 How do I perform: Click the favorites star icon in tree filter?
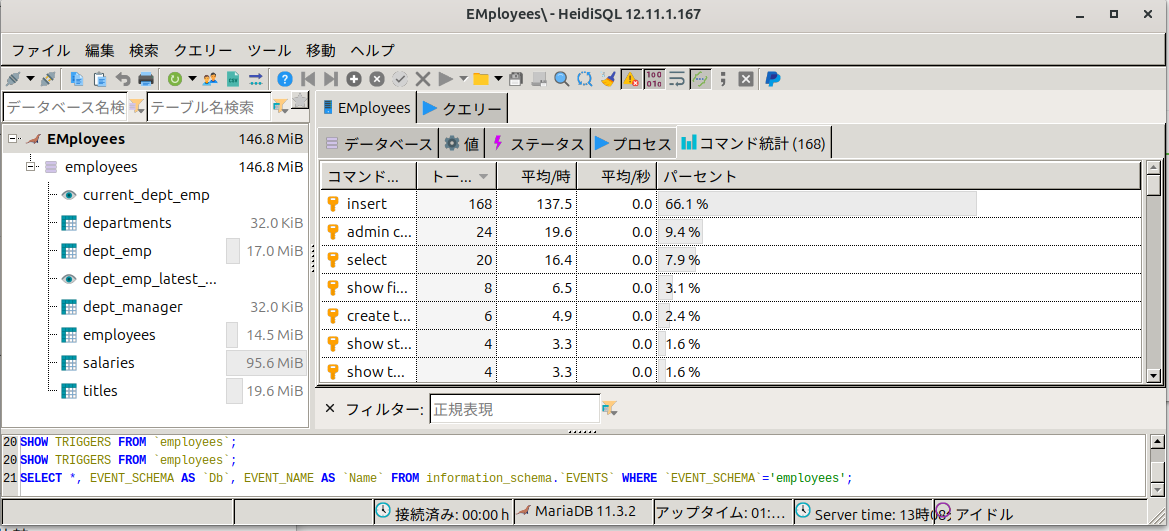pos(300,101)
